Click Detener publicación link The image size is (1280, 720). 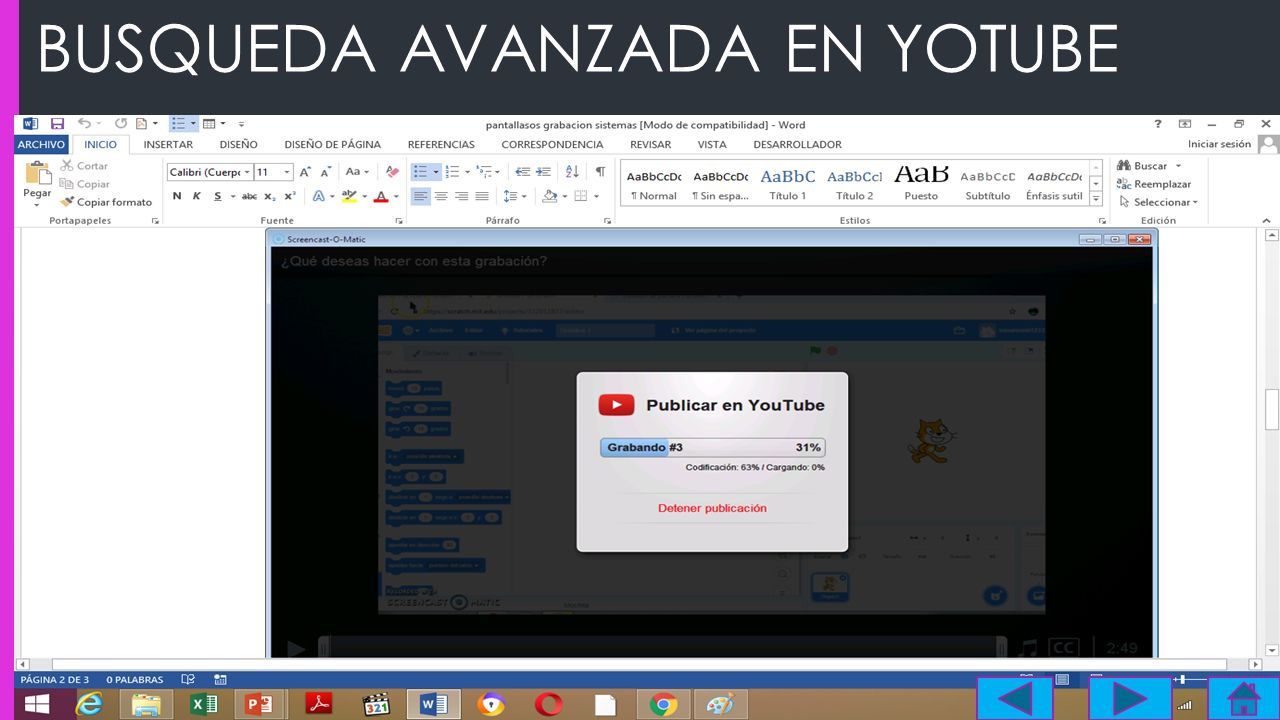tap(712, 508)
